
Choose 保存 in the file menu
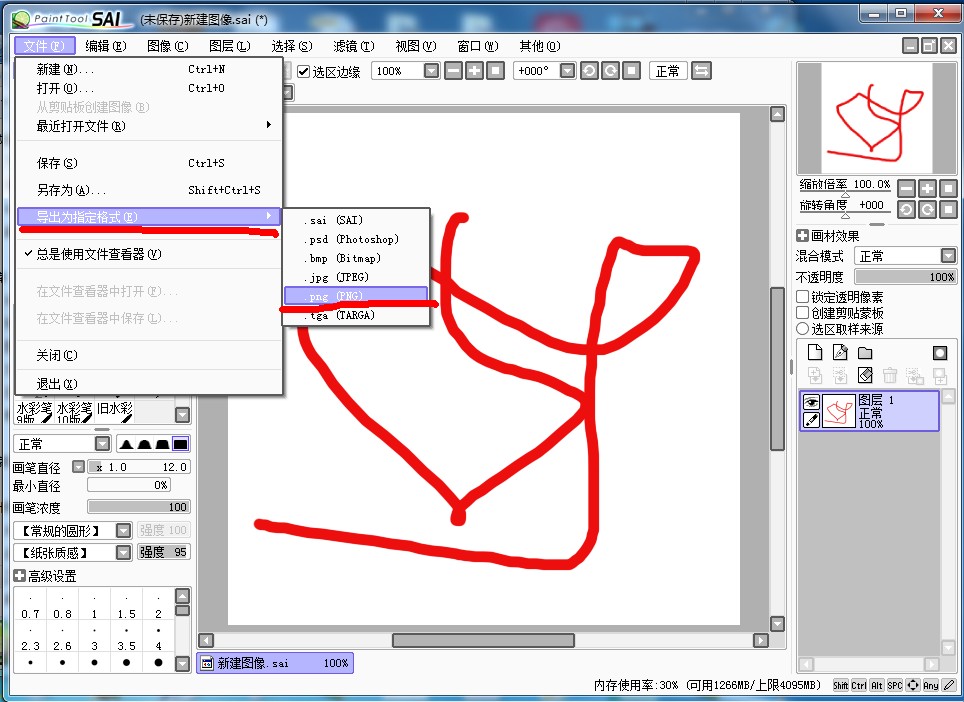click(x=149, y=163)
